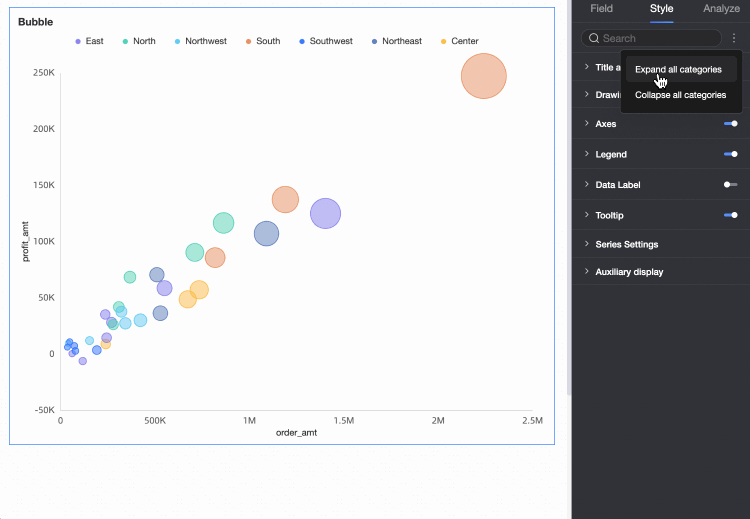
Task: Toggle the East legend series
Action: (89, 41)
